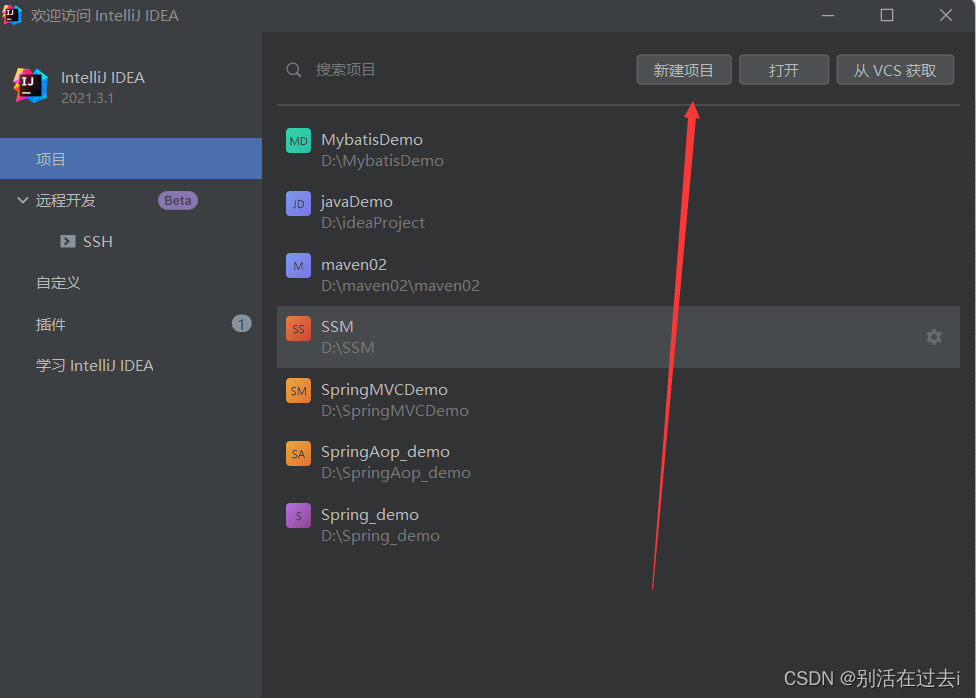This screenshot has height=698, width=976.
Task: Click the IntelliJ IDEA logo in sidebar
Action: (30, 85)
